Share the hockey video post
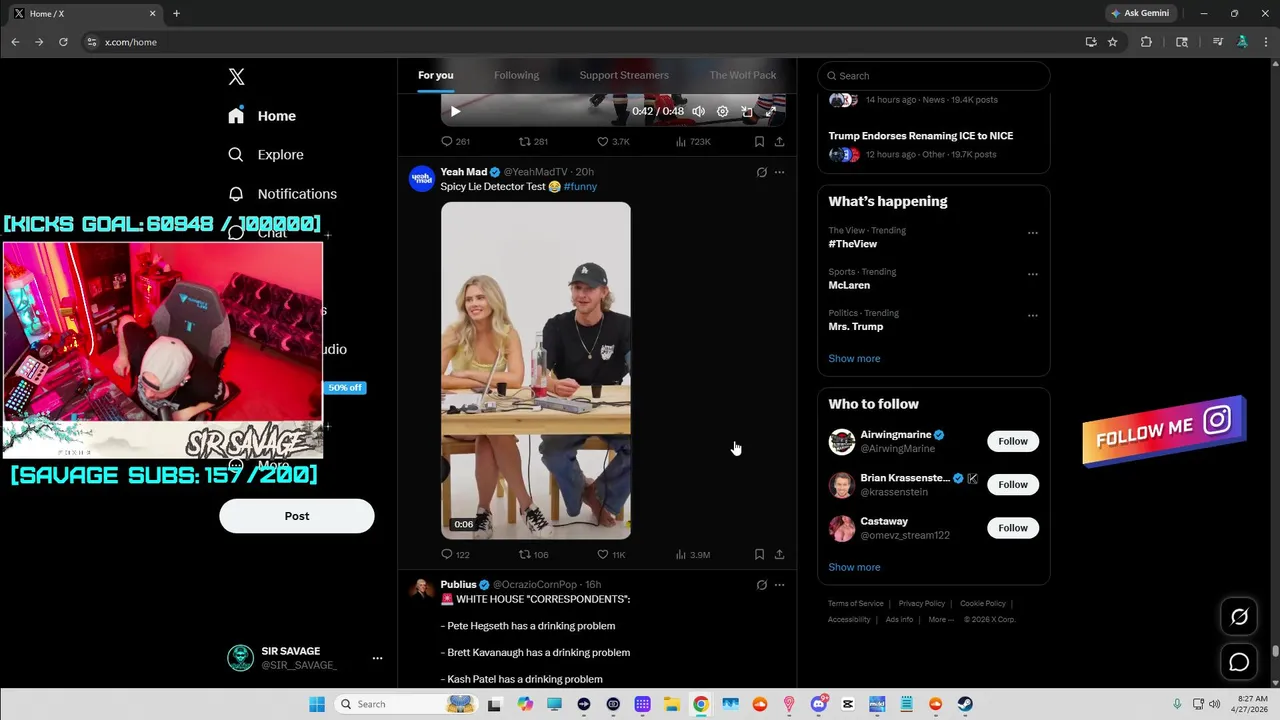Viewport: 1280px width, 720px height. click(x=779, y=142)
